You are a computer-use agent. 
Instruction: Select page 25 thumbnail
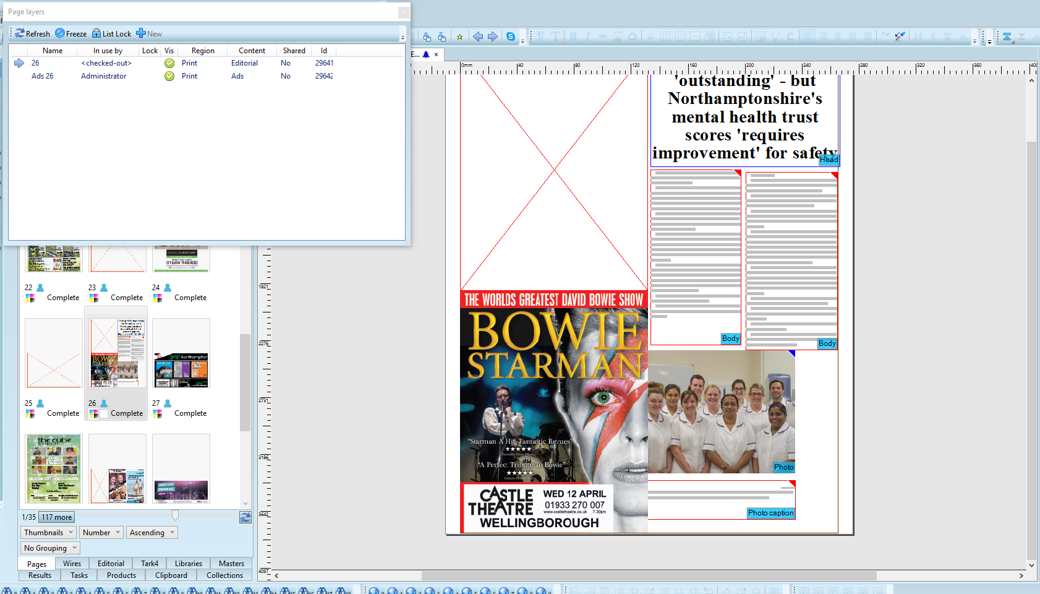(x=54, y=353)
